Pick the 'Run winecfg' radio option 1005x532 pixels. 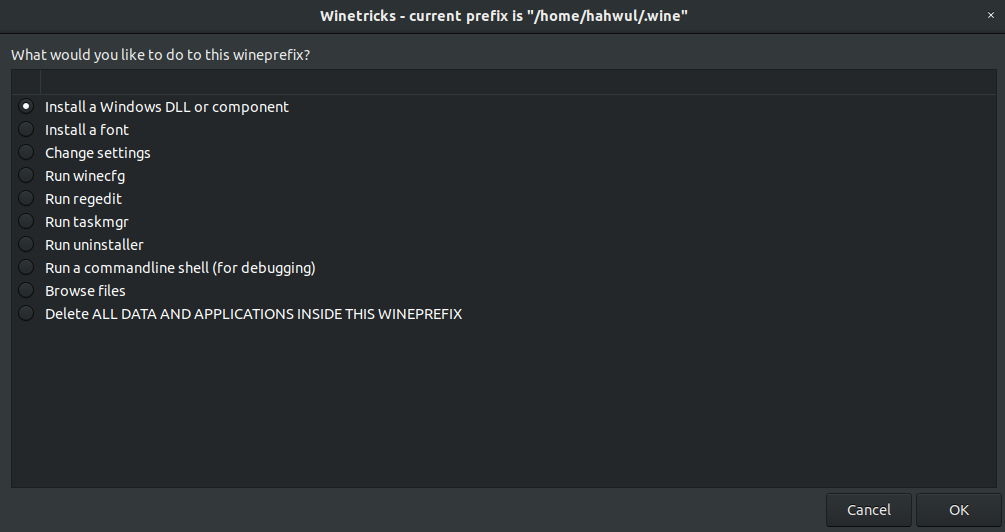26,176
